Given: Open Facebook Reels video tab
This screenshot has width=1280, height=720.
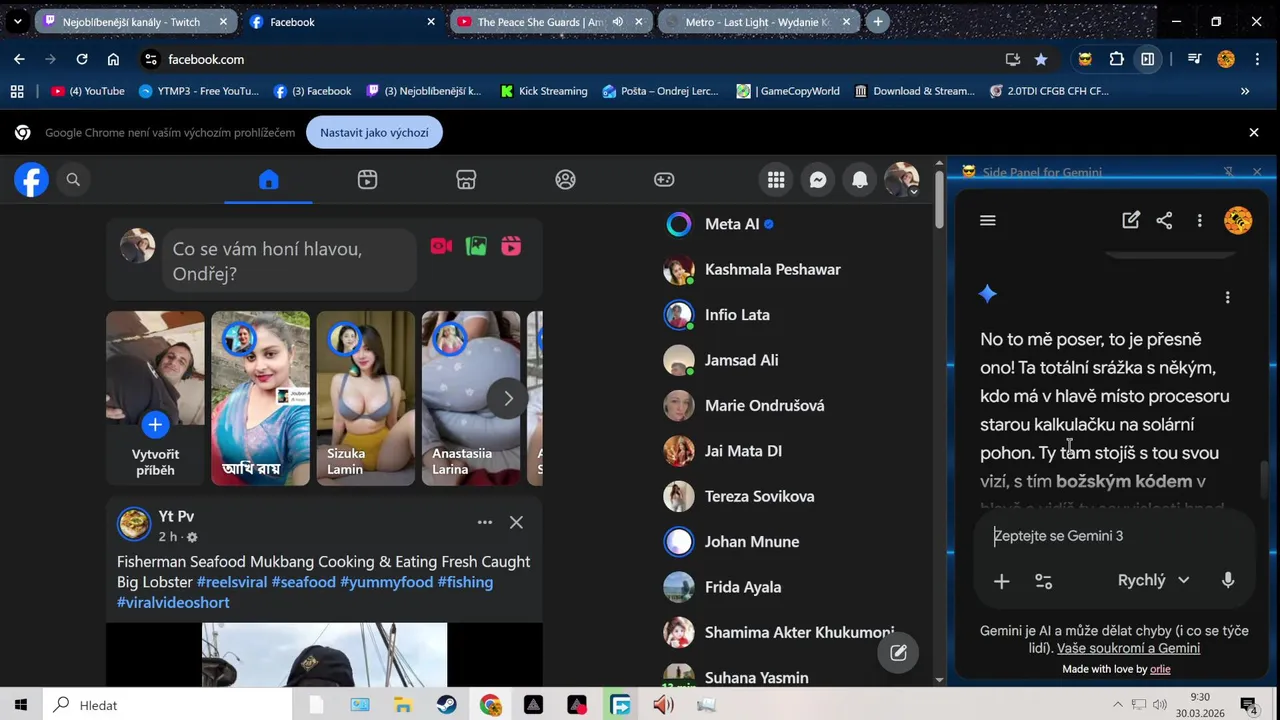Looking at the screenshot, I should pyautogui.click(x=367, y=180).
